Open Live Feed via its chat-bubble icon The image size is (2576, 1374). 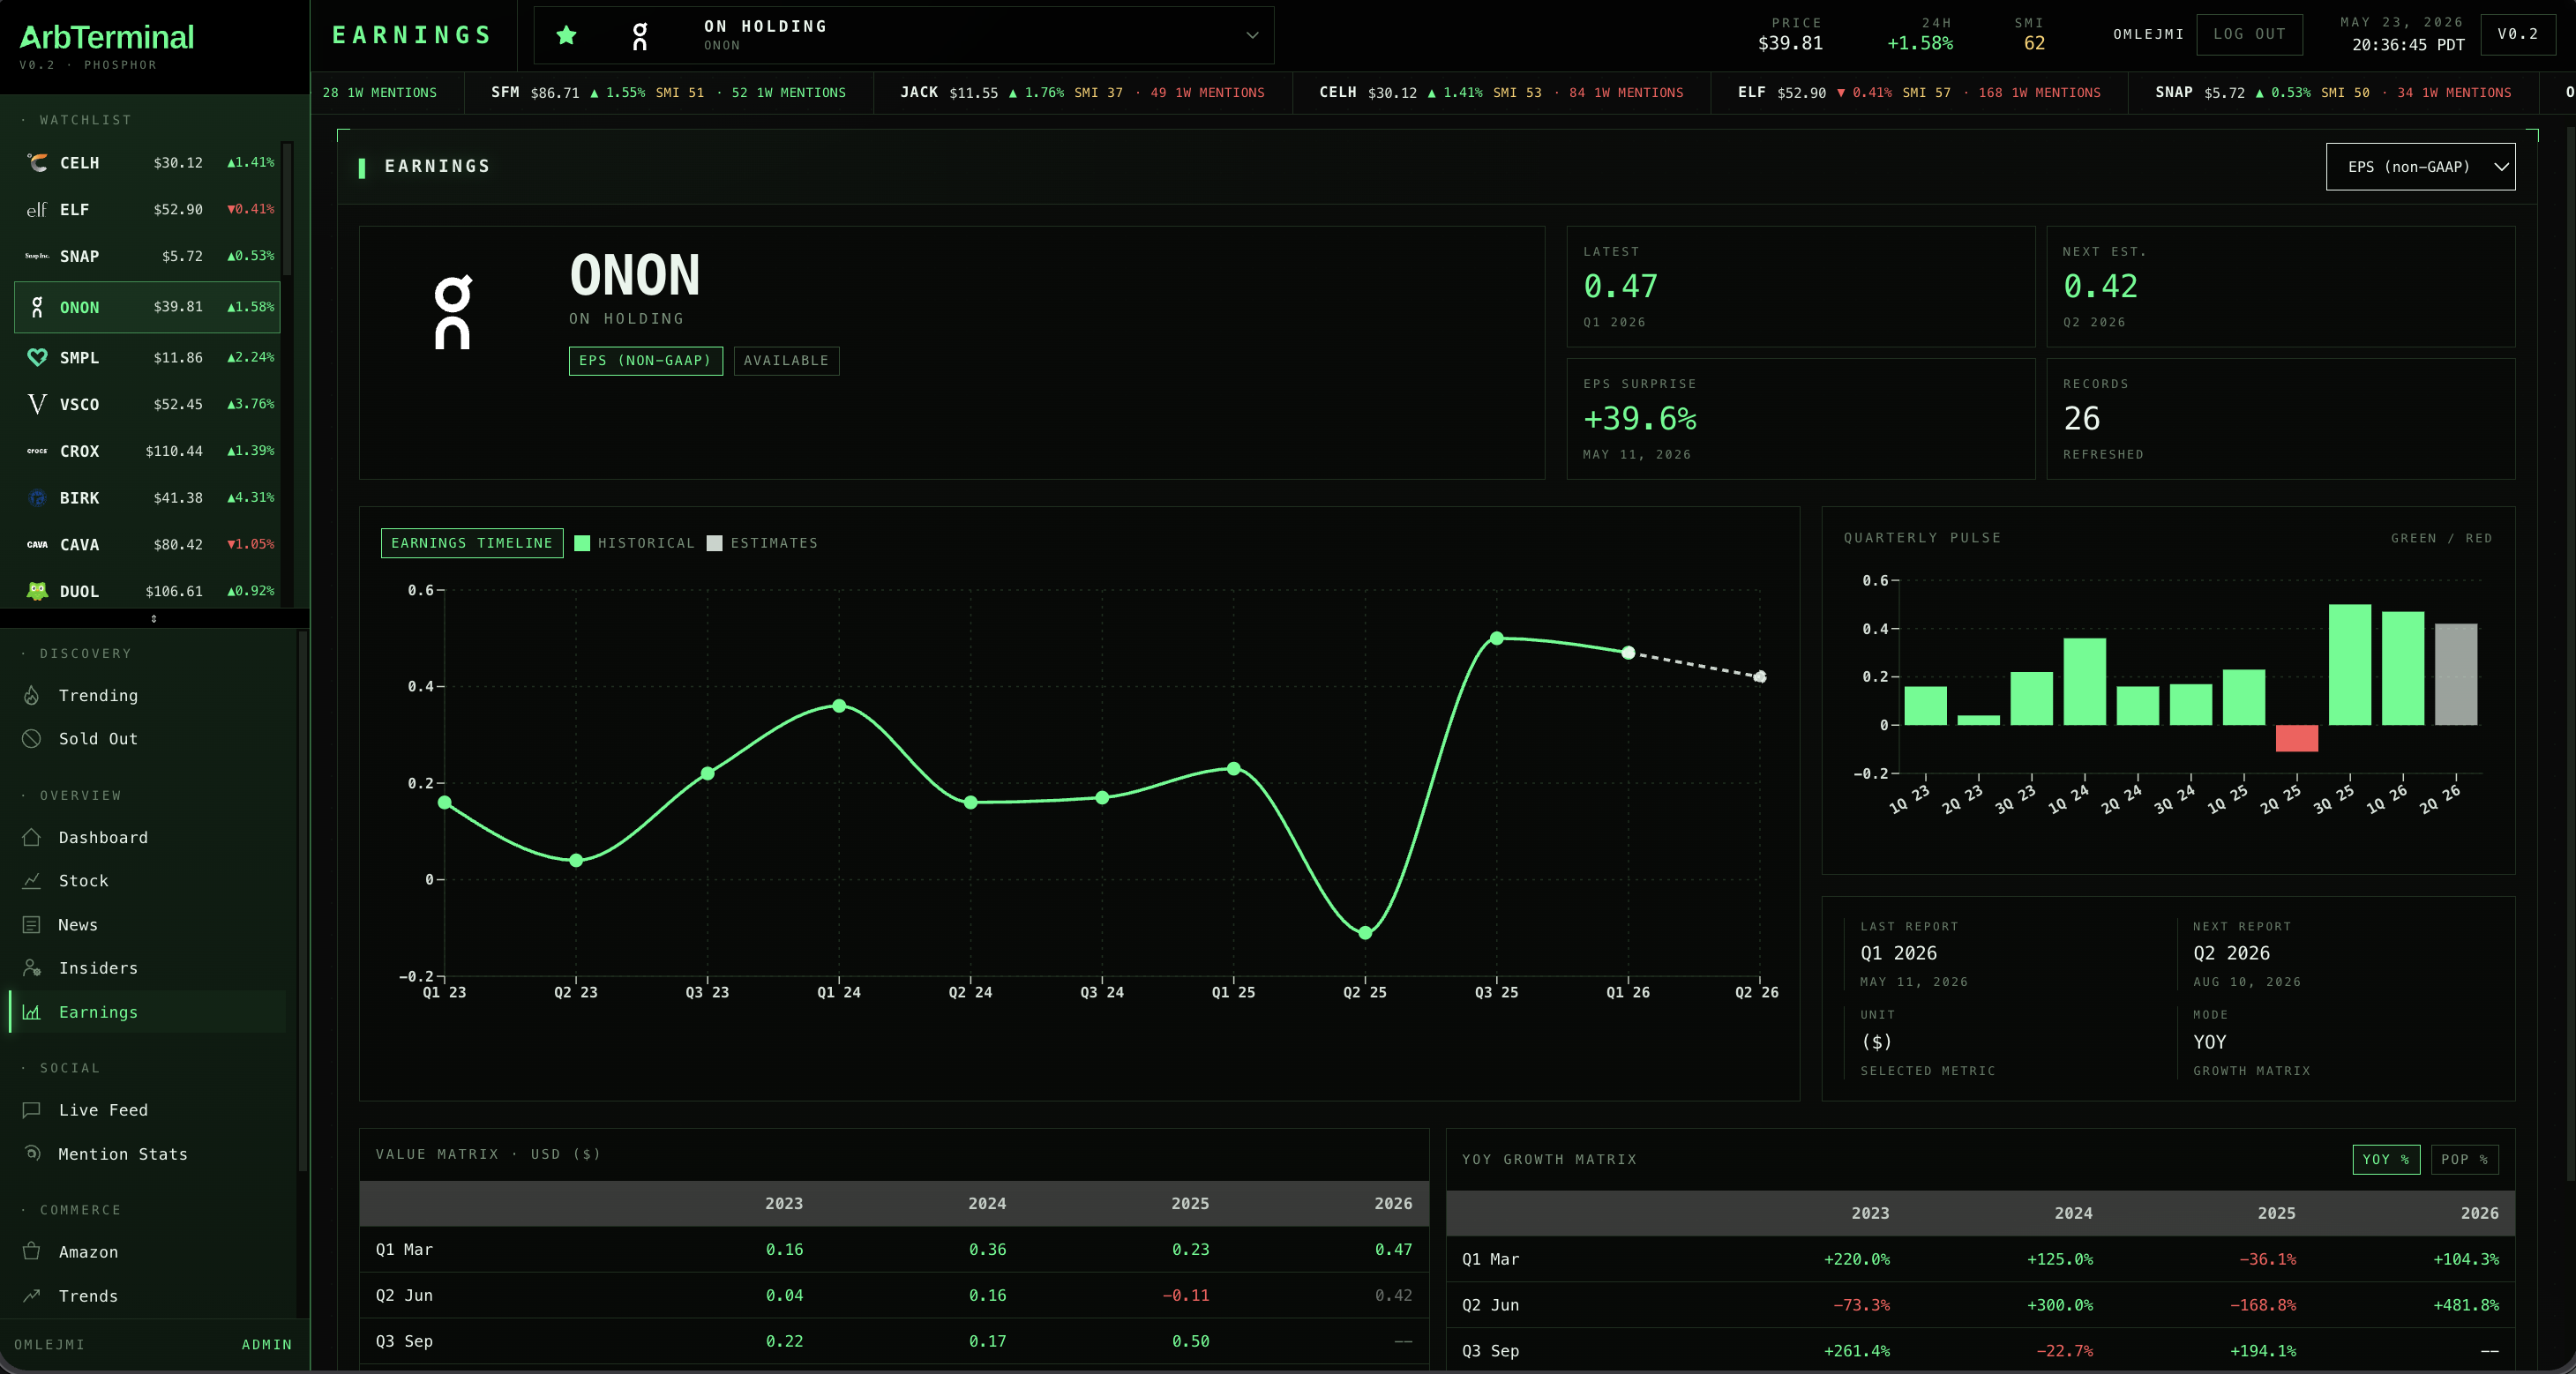31,1109
